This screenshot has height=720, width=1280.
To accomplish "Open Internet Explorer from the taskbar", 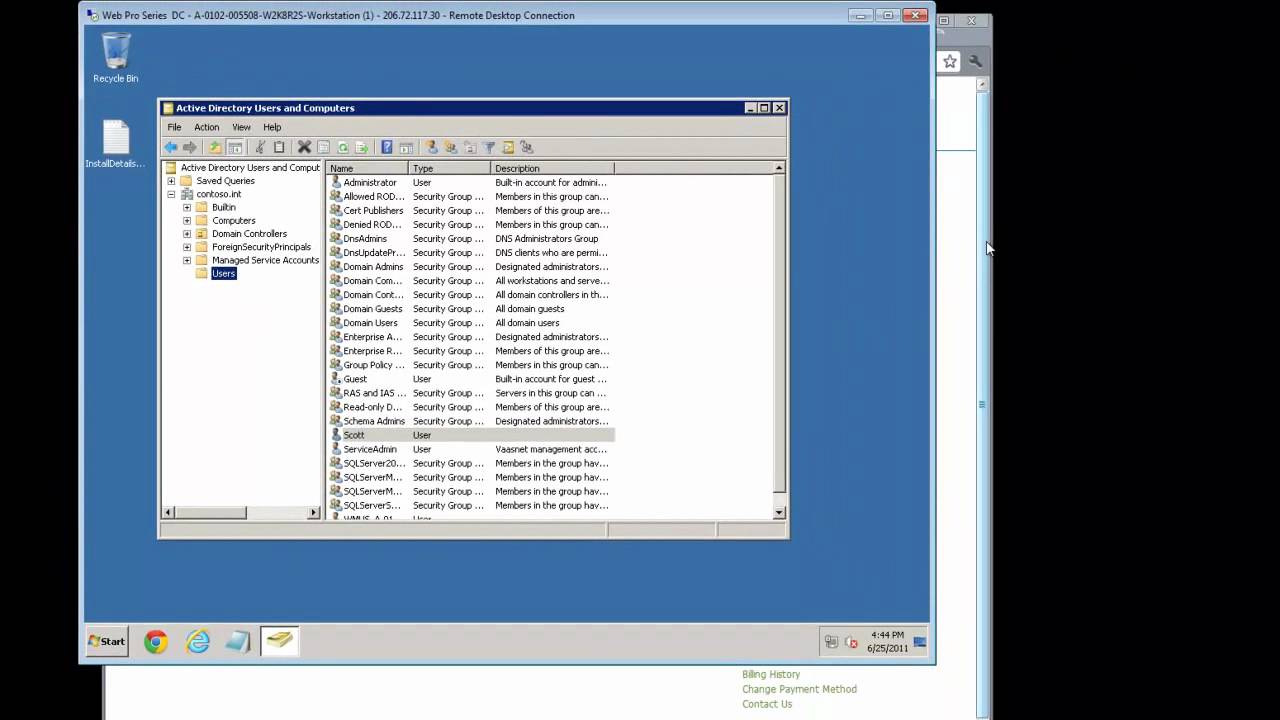I will pos(198,642).
